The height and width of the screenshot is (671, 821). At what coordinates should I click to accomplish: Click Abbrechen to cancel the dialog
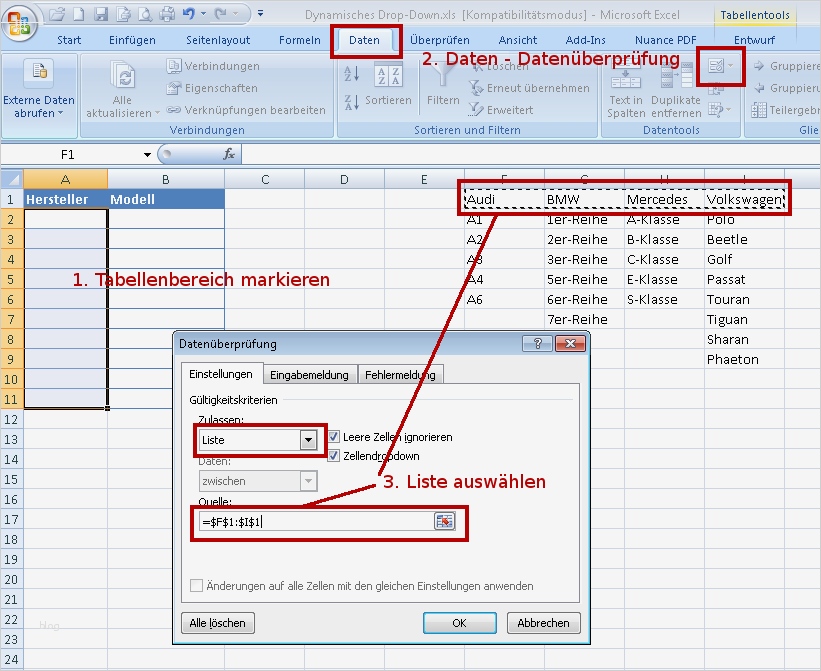543,623
